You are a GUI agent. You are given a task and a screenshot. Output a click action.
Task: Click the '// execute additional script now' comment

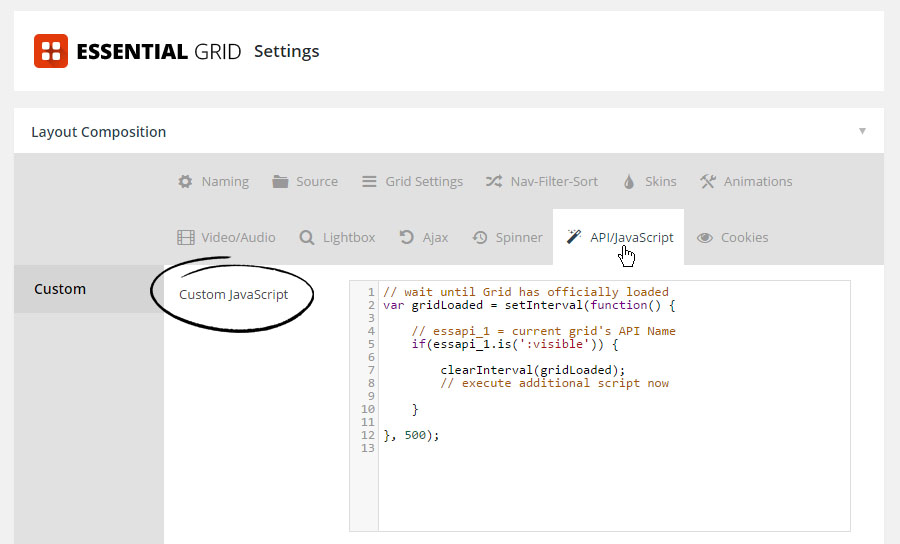click(554, 383)
